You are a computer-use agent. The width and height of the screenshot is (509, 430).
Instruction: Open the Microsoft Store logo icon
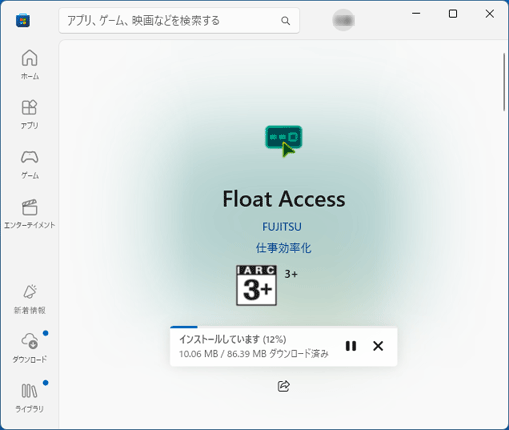tap(23, 20)
